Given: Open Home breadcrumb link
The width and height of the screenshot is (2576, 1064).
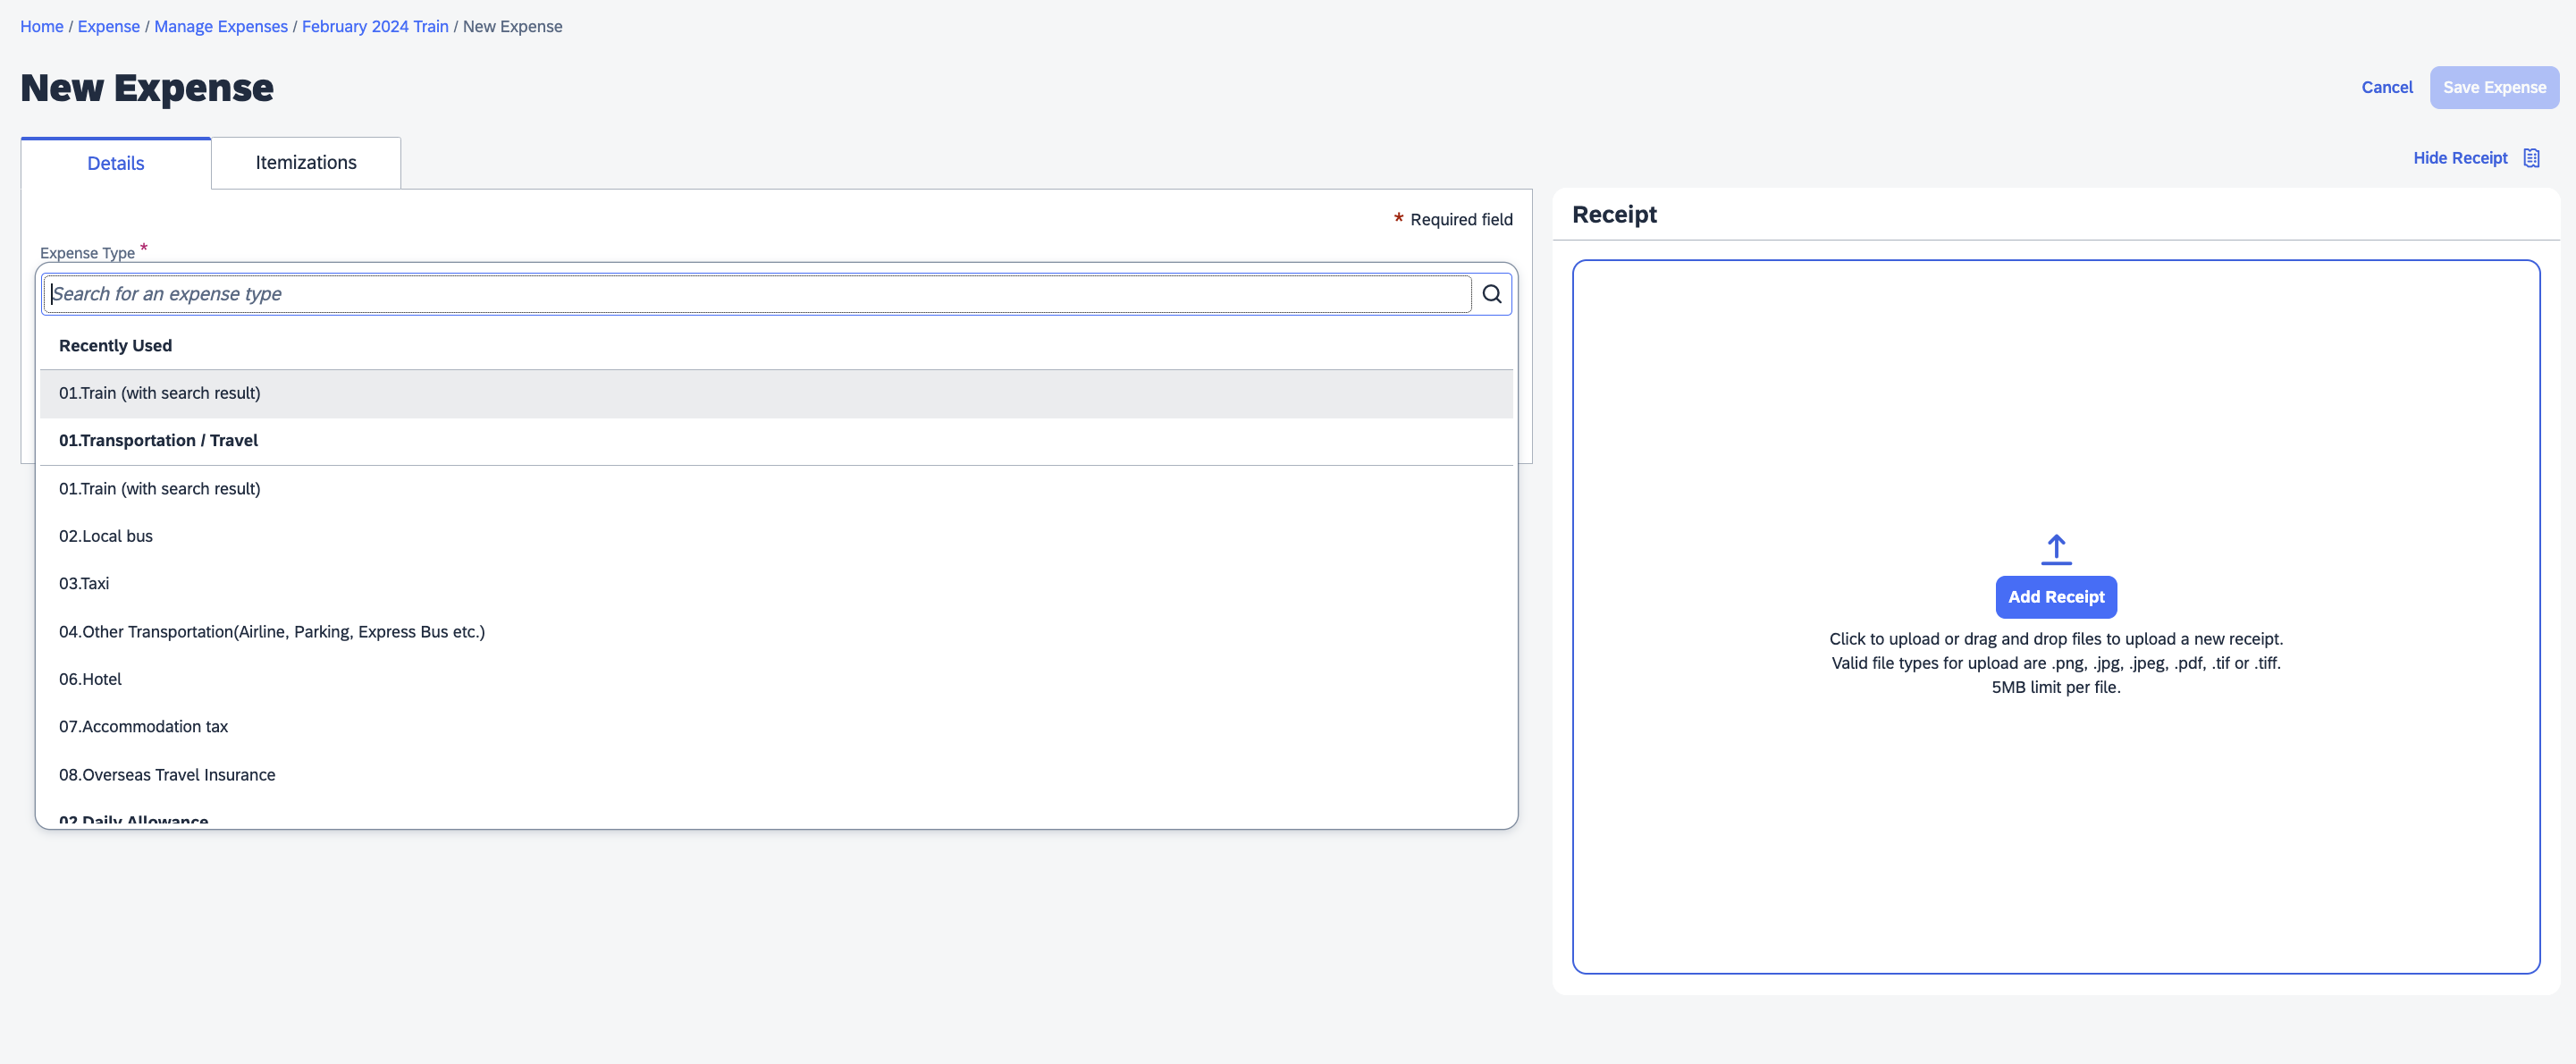Looking at the screenshot, I should click(x=41, y=27).
